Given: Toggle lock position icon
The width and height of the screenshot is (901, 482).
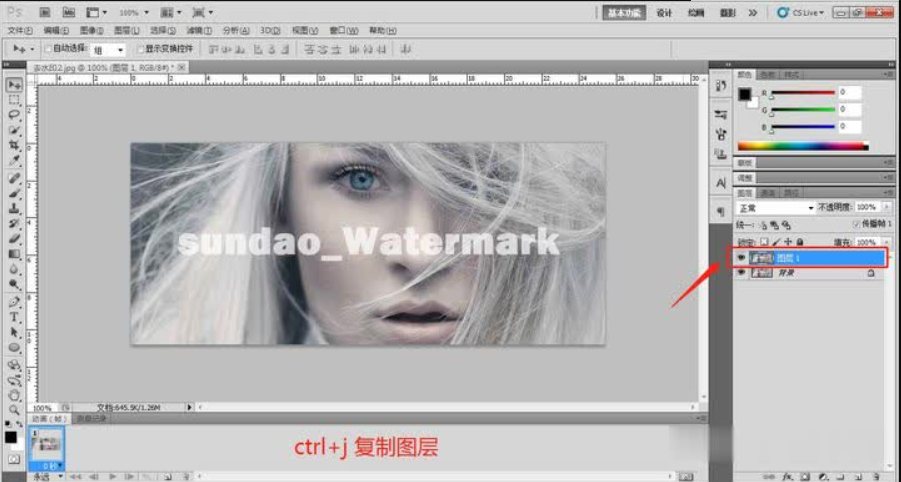Looking at the screenshot, I should coord(788,242).
